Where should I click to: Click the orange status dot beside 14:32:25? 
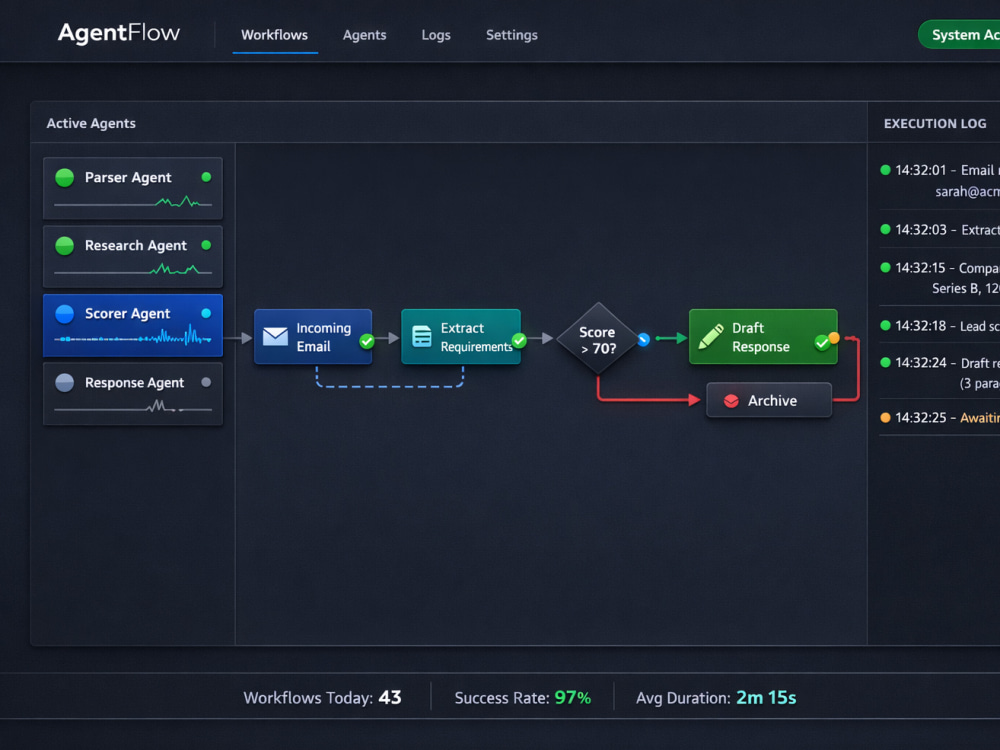885,418
